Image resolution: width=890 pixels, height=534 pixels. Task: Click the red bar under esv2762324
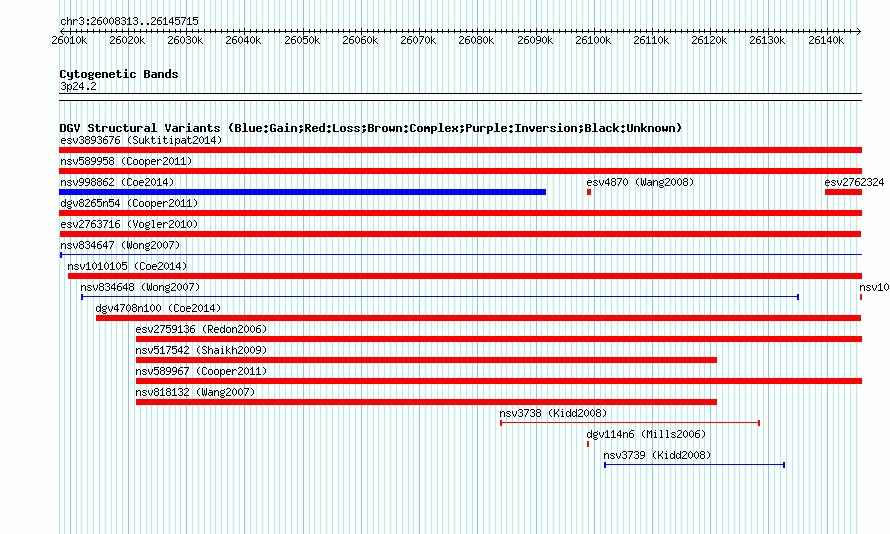843,192
